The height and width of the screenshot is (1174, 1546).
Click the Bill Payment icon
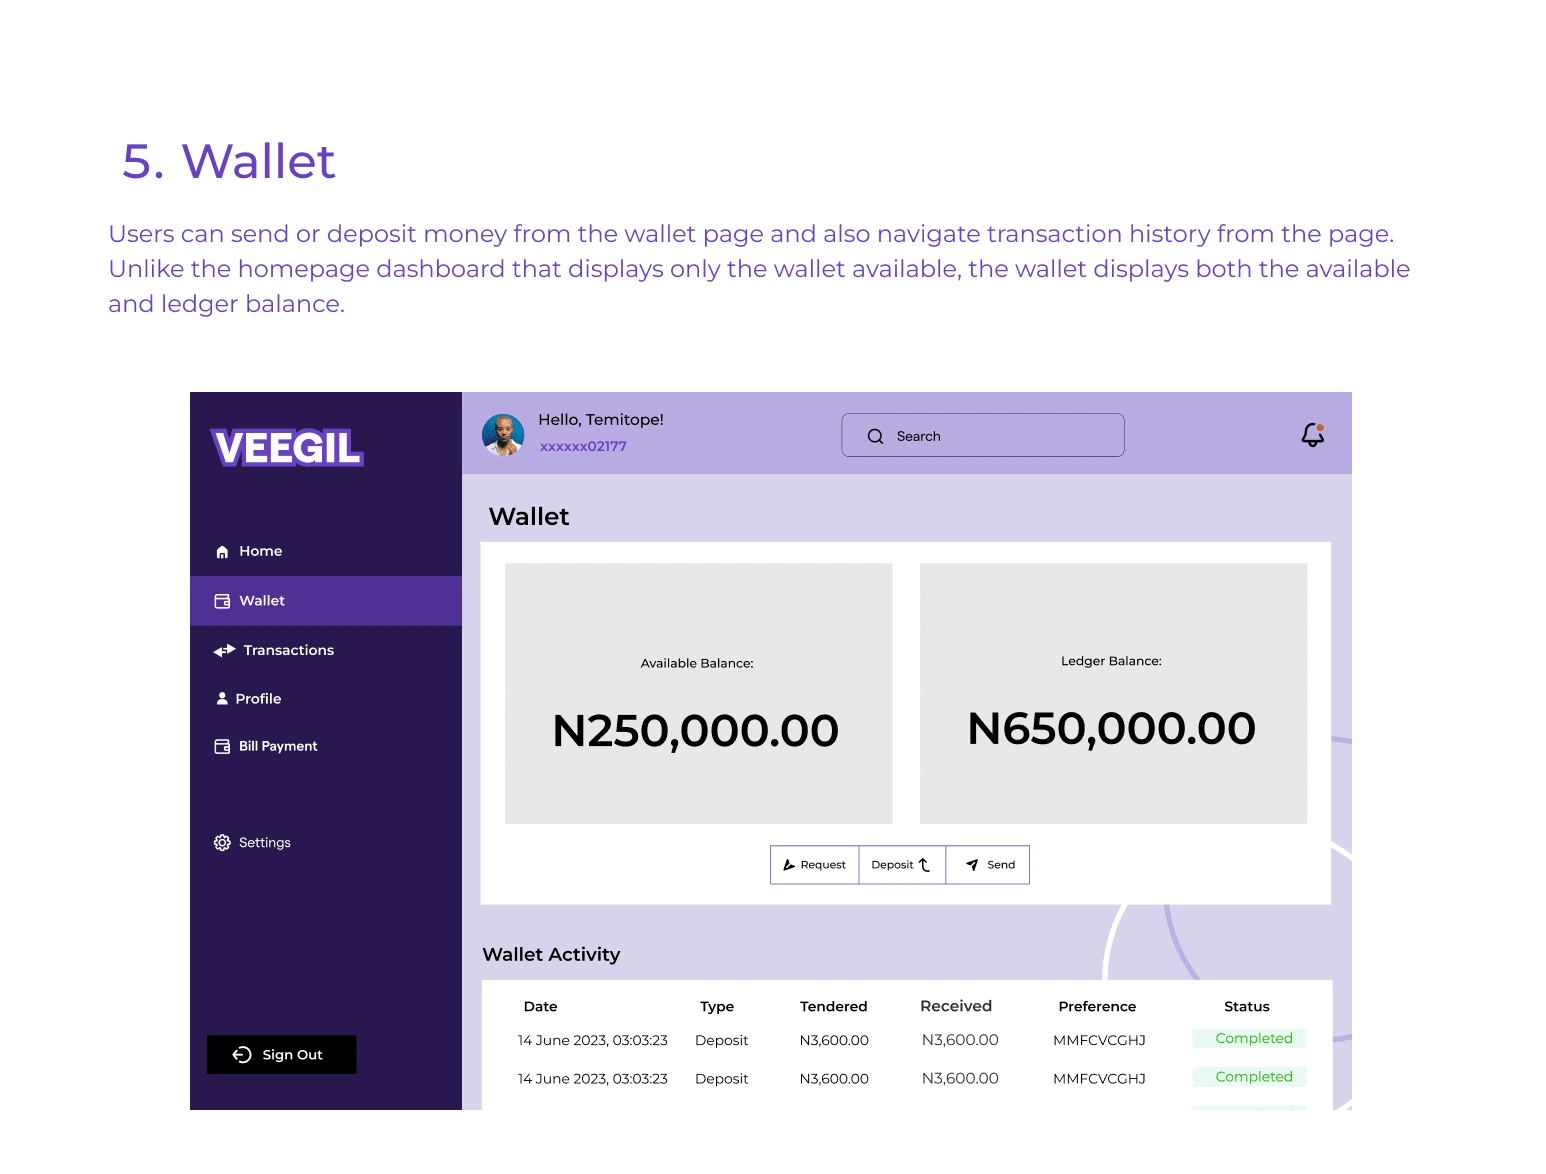tap(222, 747)
